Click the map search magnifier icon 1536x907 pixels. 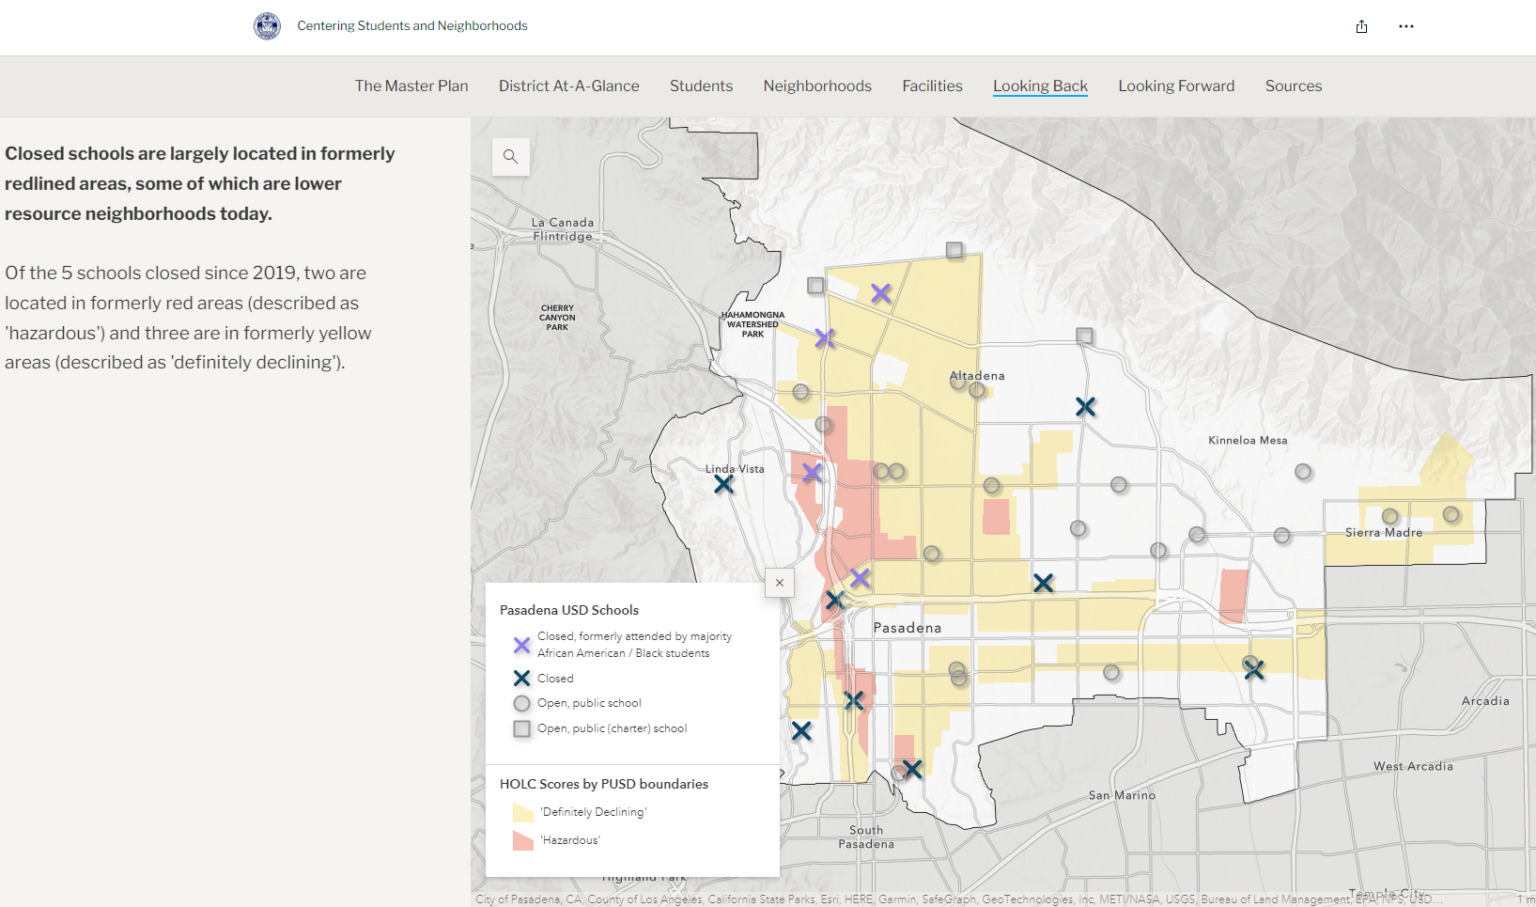click(x=510, y=156)
